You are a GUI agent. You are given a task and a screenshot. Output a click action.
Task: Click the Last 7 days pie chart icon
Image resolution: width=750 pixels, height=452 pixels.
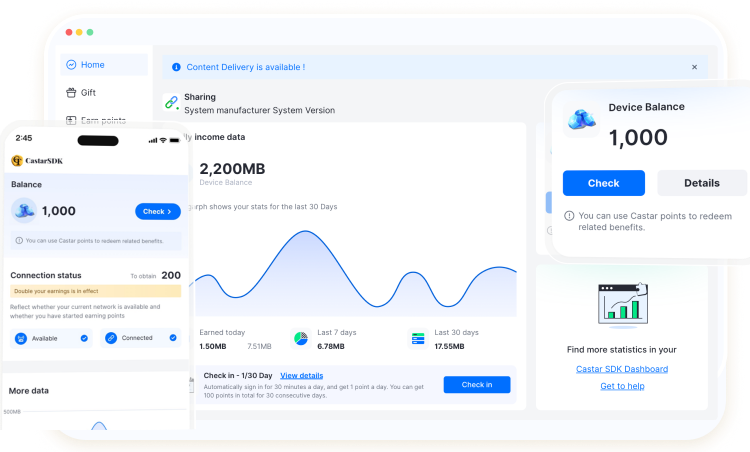[x=301, y=339]
